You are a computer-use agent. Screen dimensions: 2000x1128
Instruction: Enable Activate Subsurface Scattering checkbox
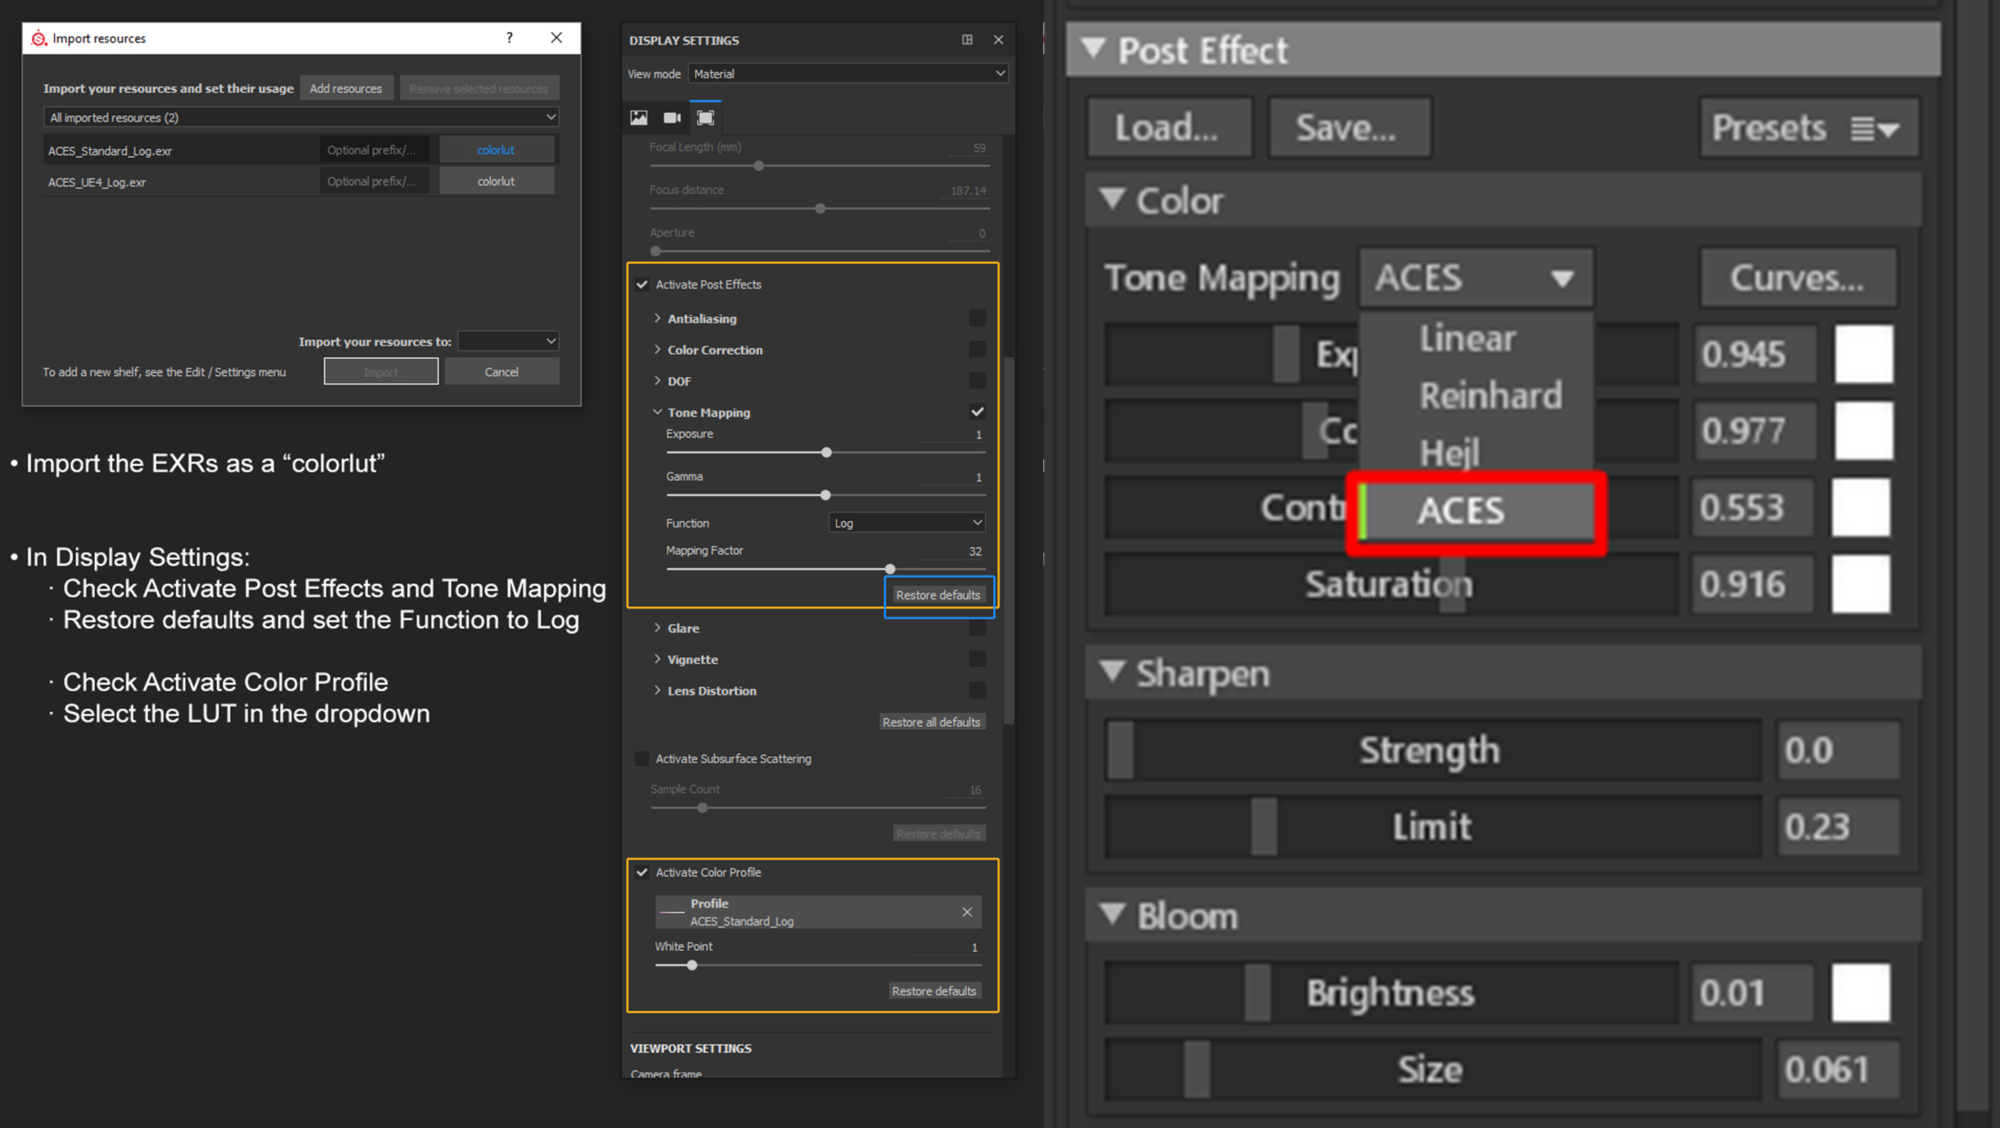(642, 759)
